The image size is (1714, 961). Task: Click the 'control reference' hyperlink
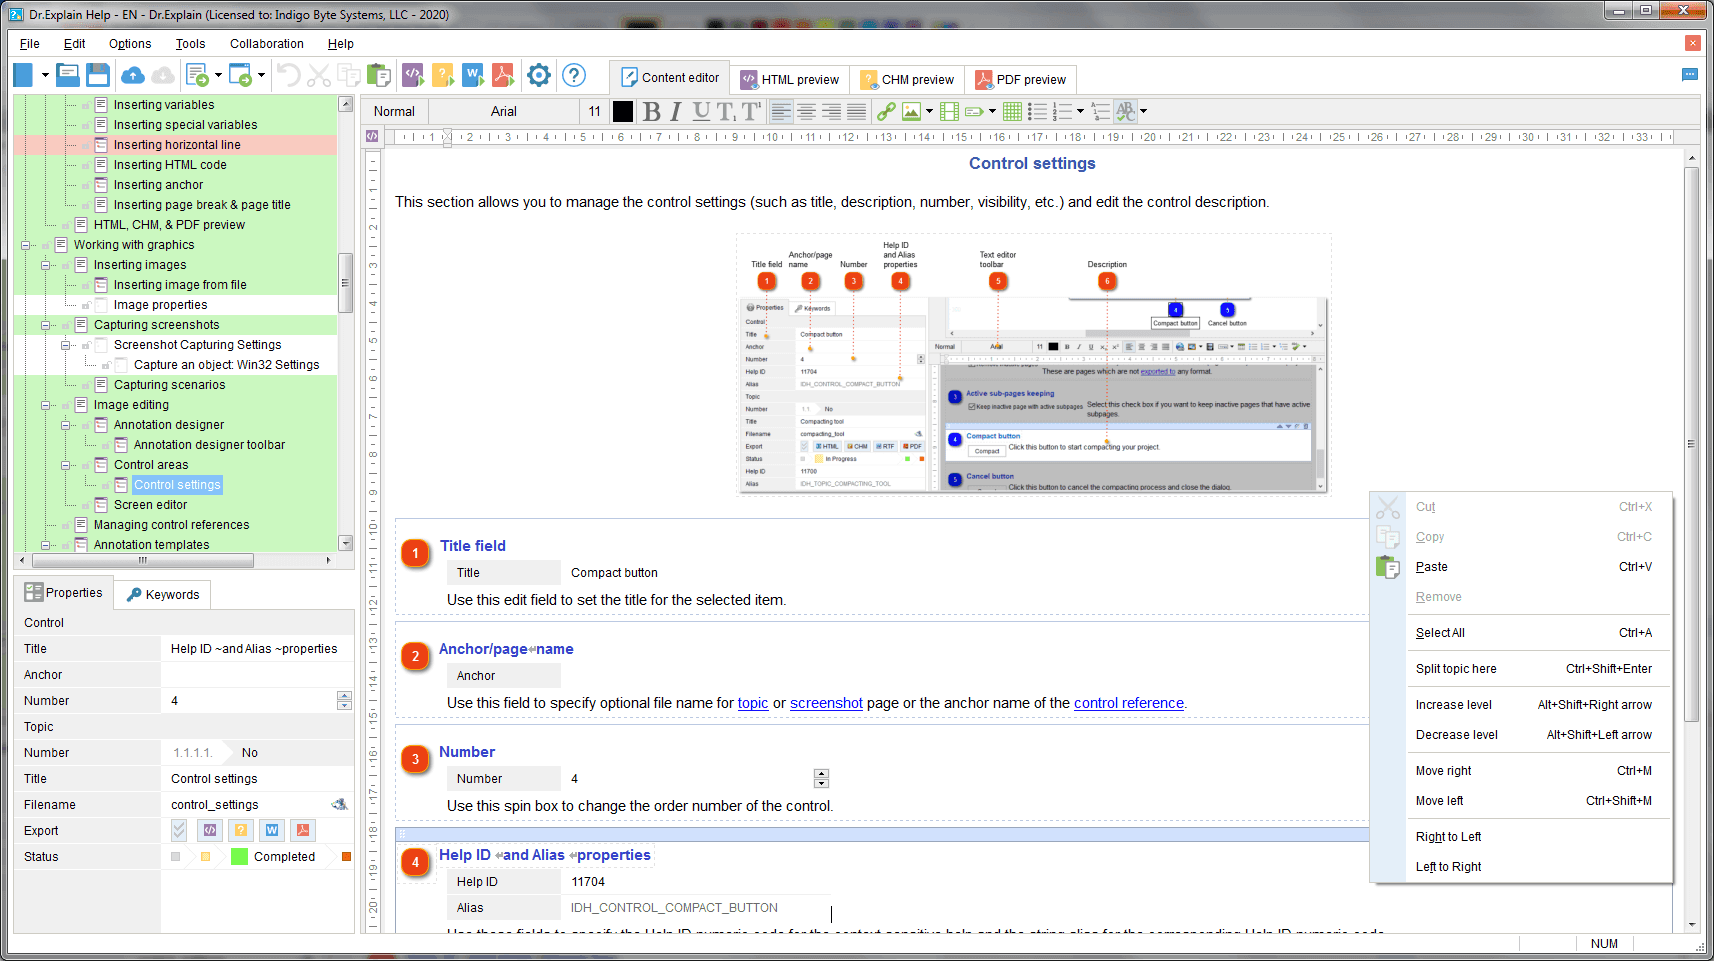pos(1128,703)
